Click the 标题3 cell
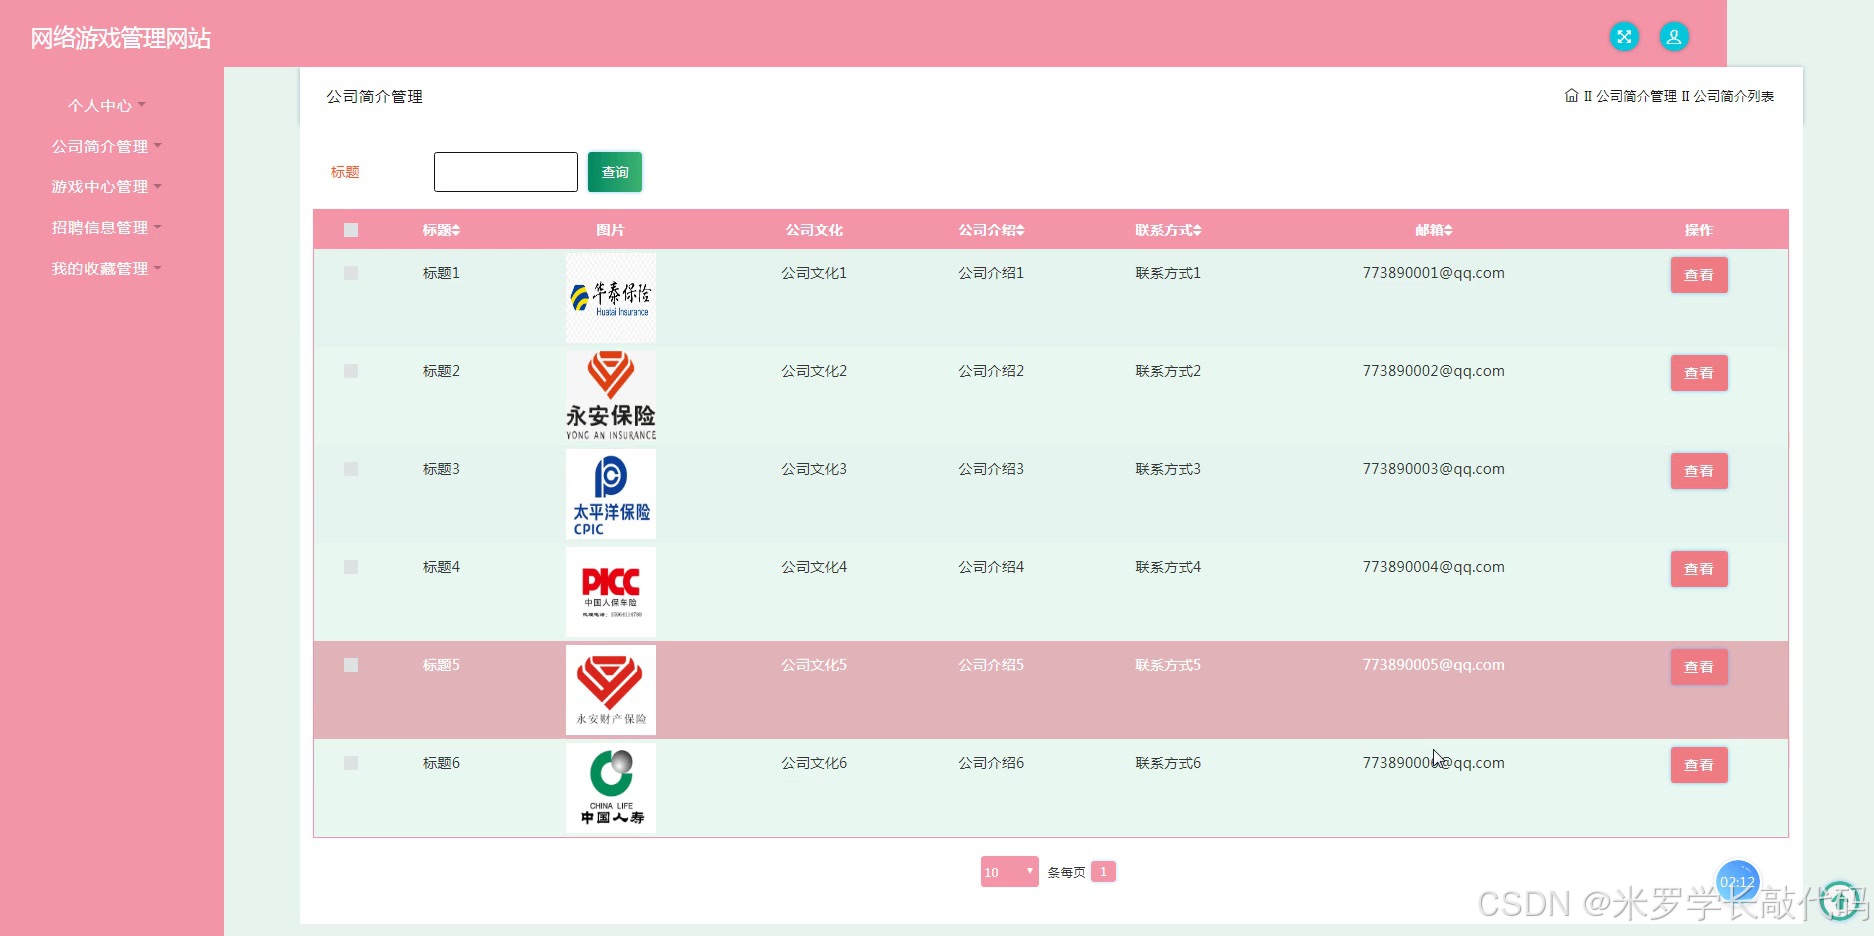This screenshot has width=1874, height=936. tap(441, 469)
